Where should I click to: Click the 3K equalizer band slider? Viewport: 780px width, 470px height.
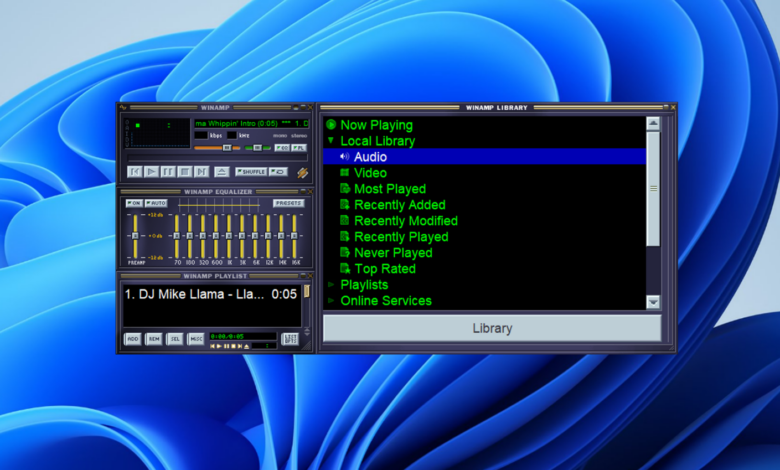pyautogui.click(x=242, y=236)
